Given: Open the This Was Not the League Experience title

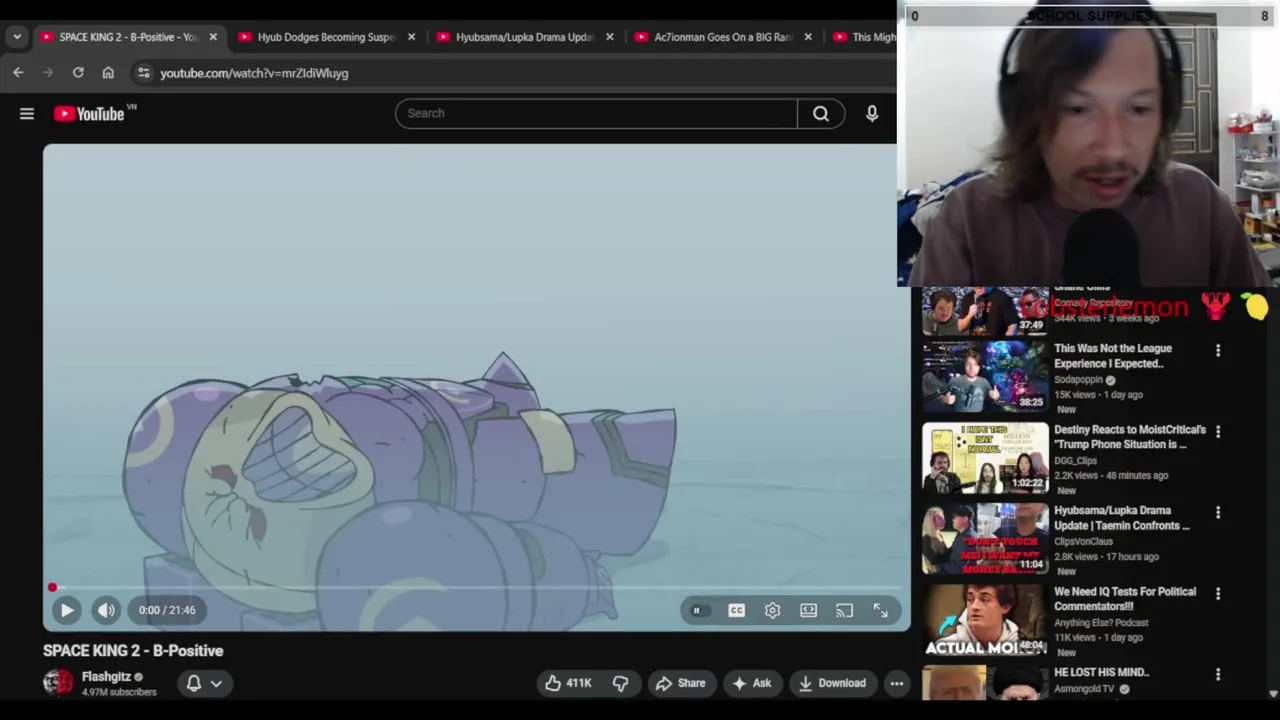Looking at the screenshot, I should click(1113, 356).
